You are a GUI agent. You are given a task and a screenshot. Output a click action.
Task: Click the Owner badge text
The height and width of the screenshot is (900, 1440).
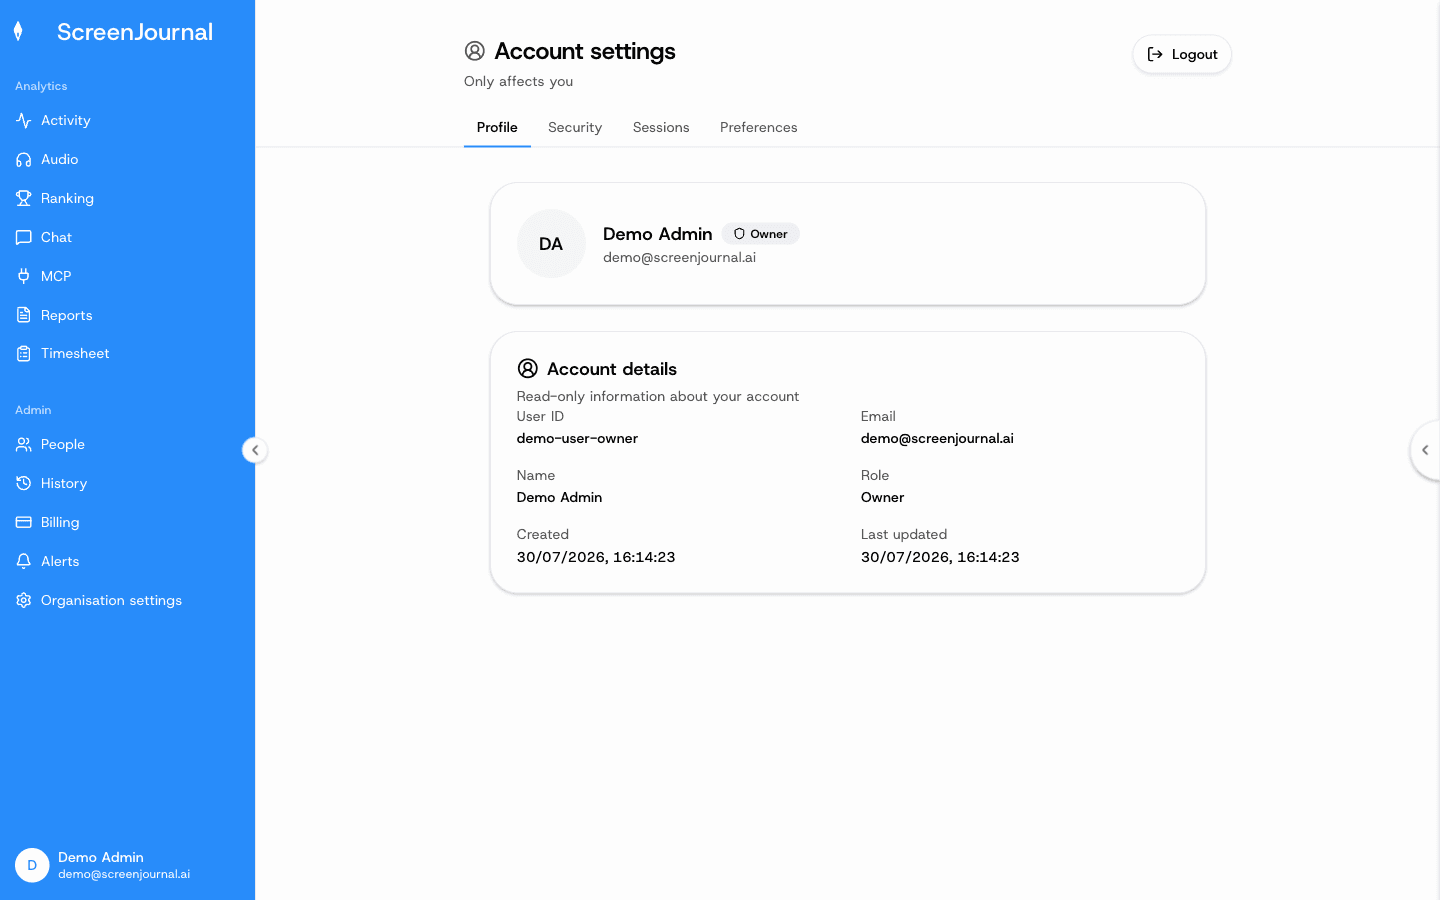tap(769, 234)
